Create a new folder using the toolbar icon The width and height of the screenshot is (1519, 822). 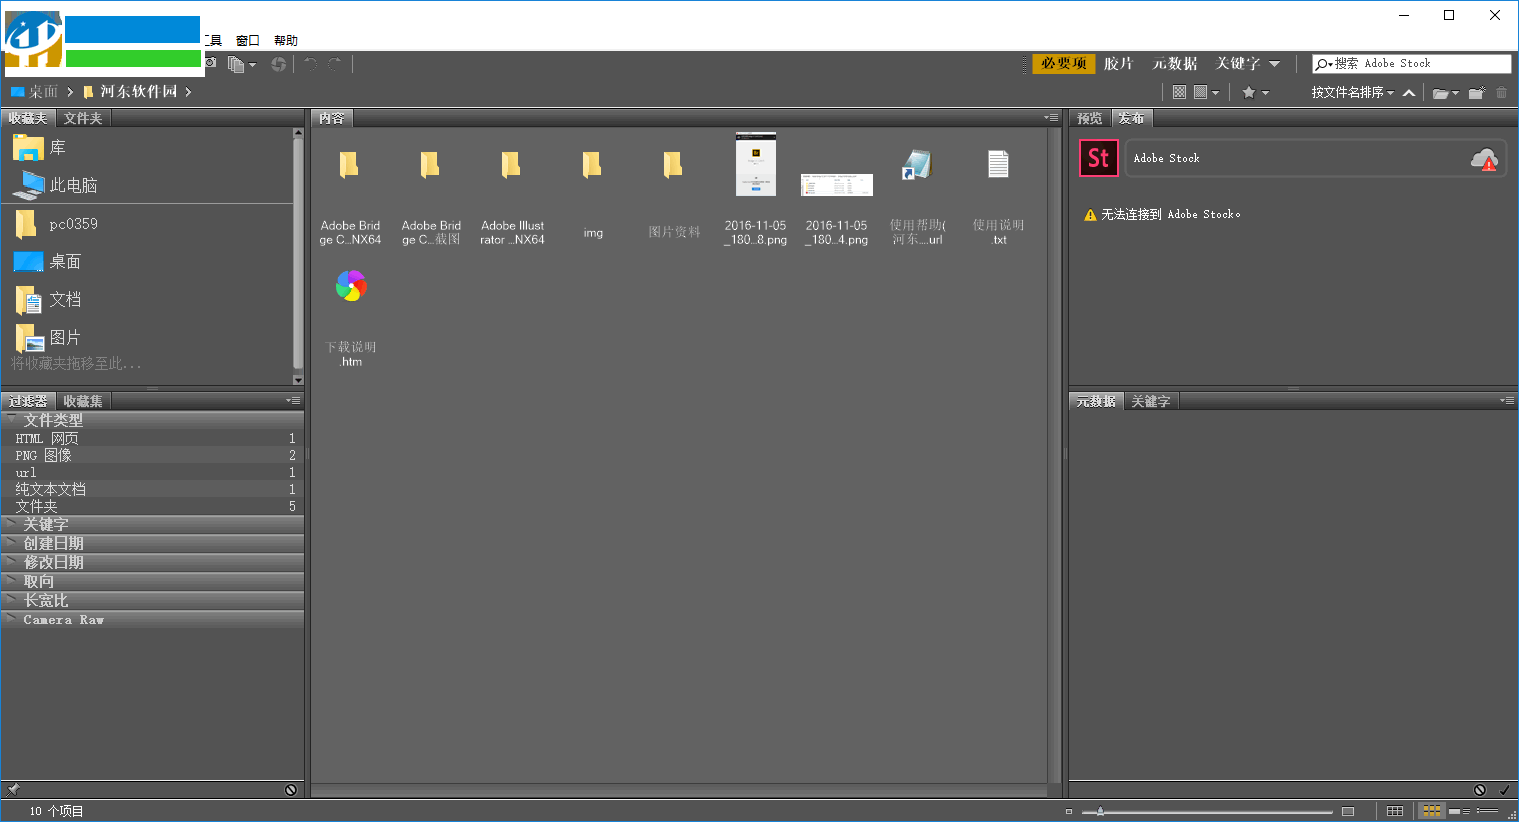point(1476,92)
